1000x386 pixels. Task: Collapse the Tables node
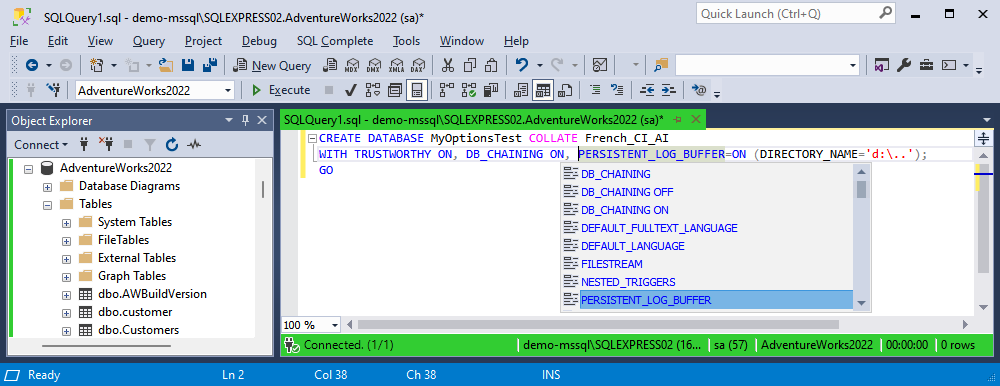47,205
